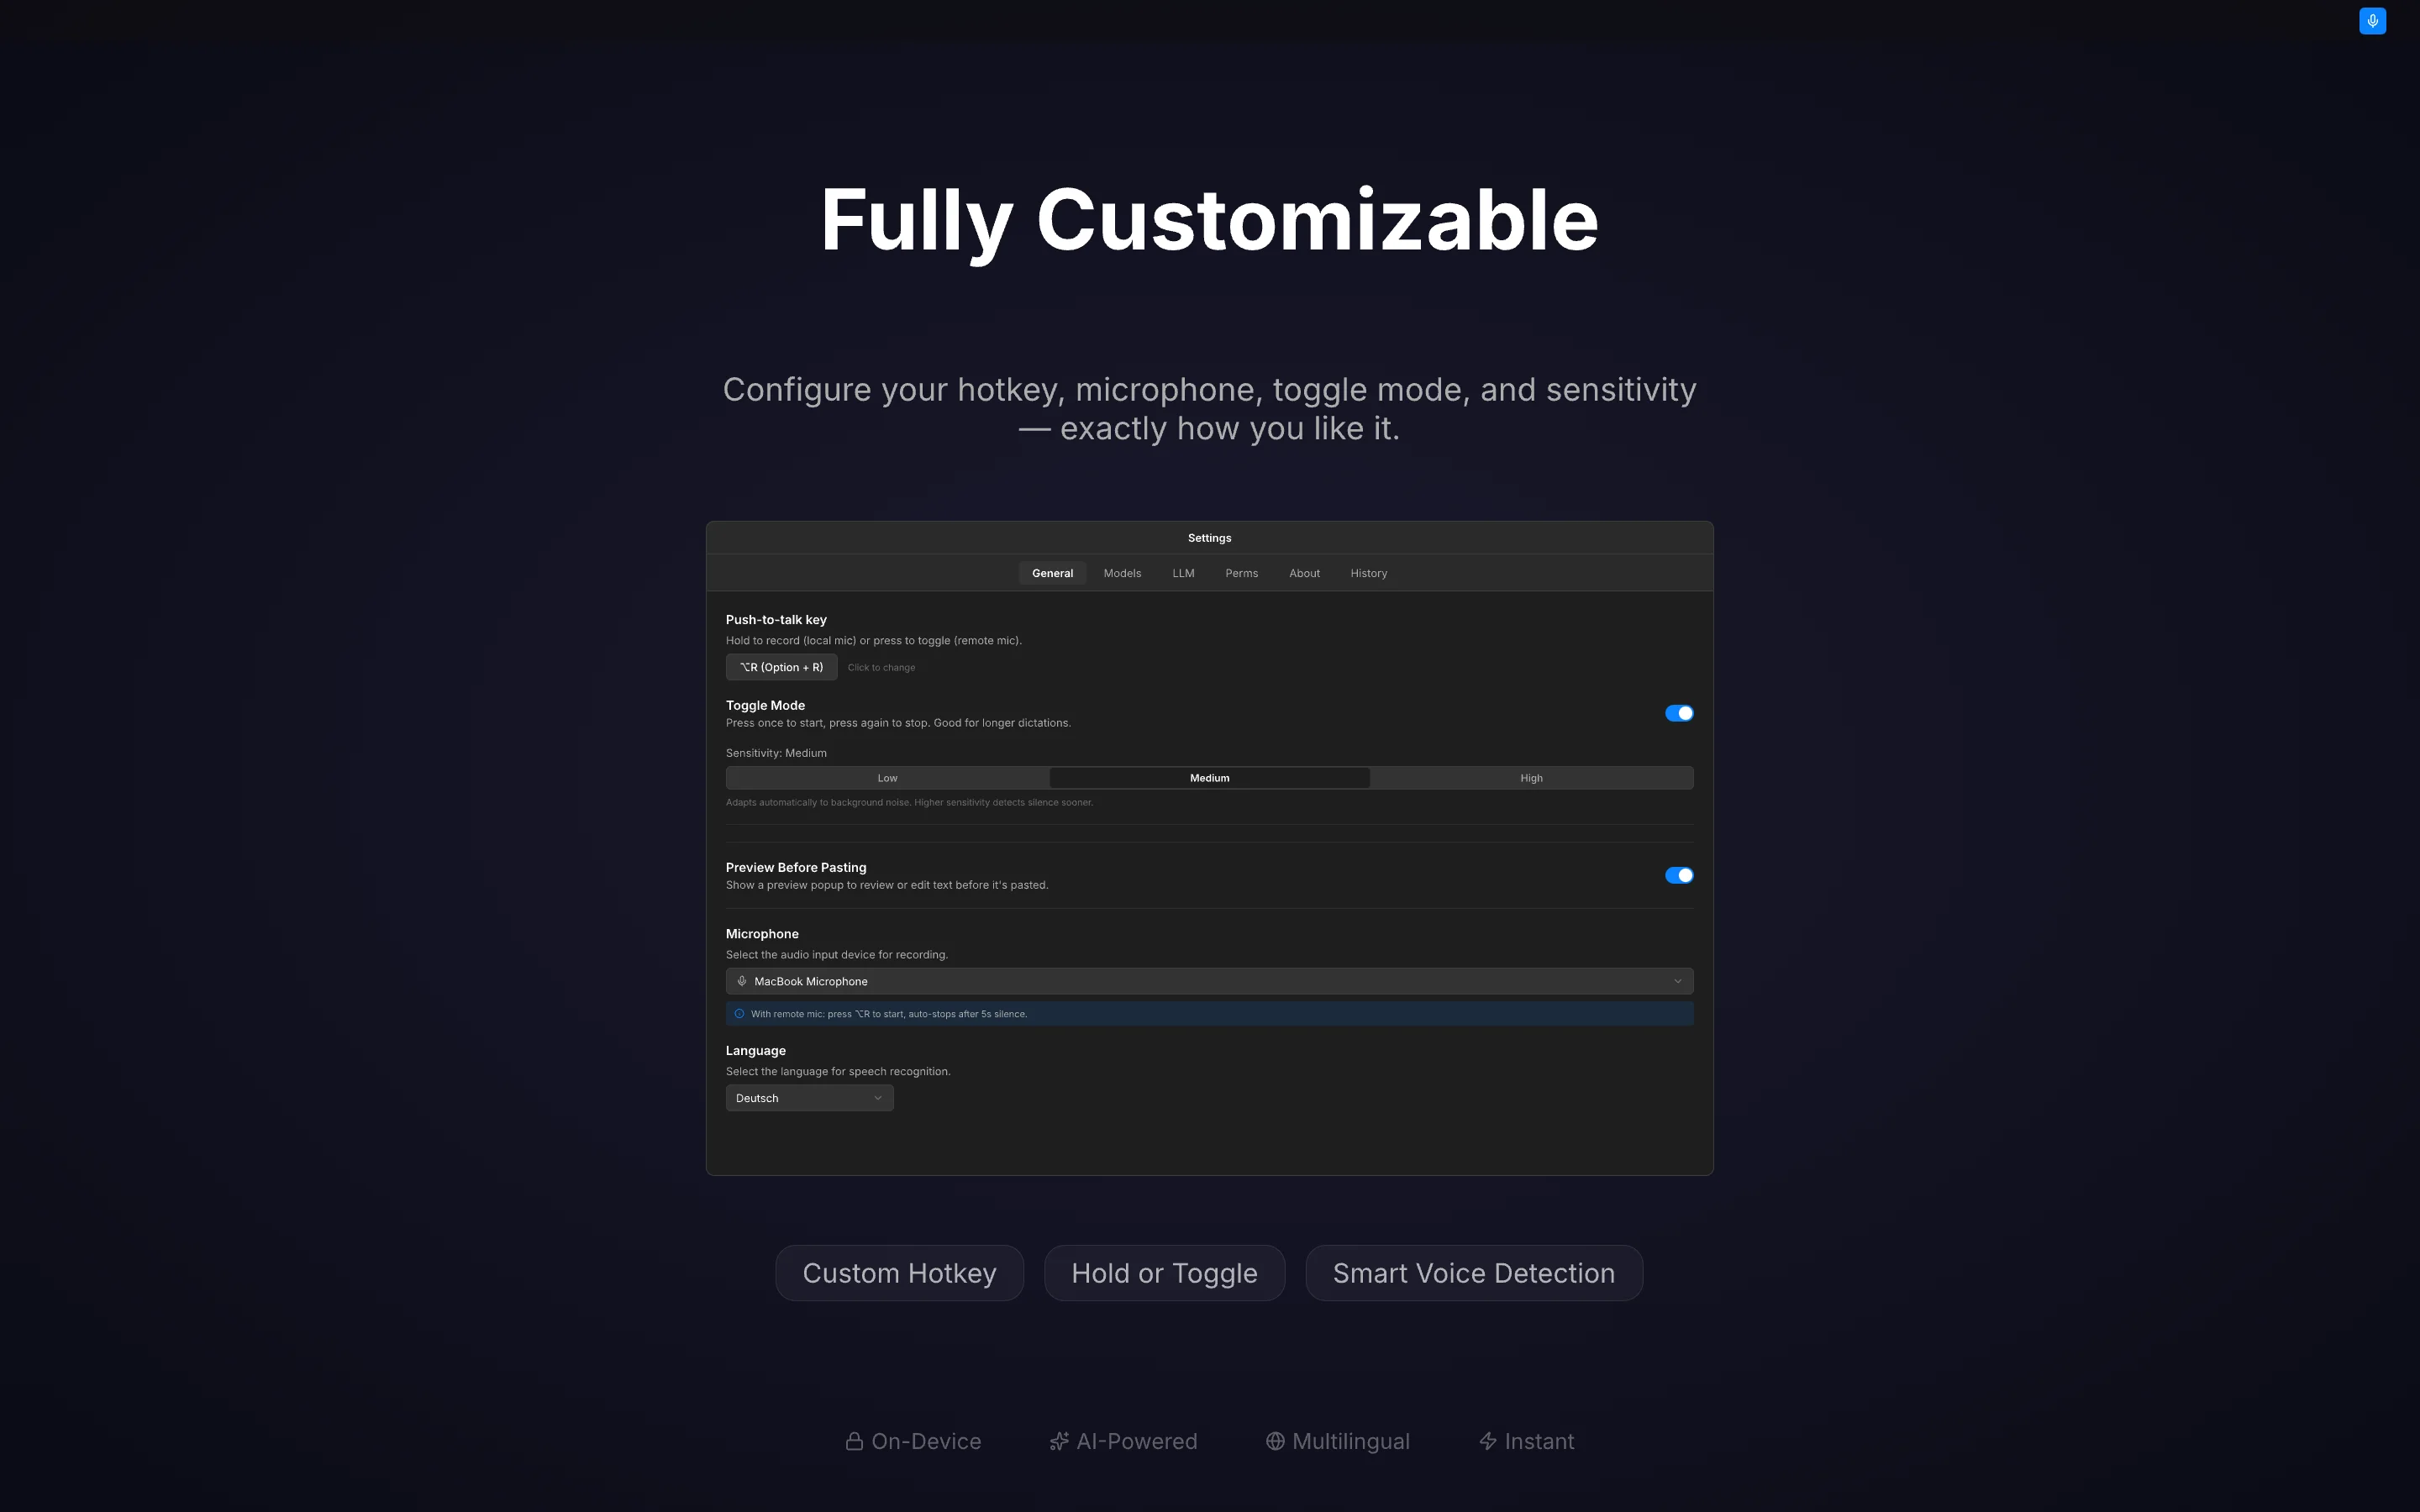2420x1512 pixels.
Task: Click the Click to change link
Action: click(x=881, y=667)
